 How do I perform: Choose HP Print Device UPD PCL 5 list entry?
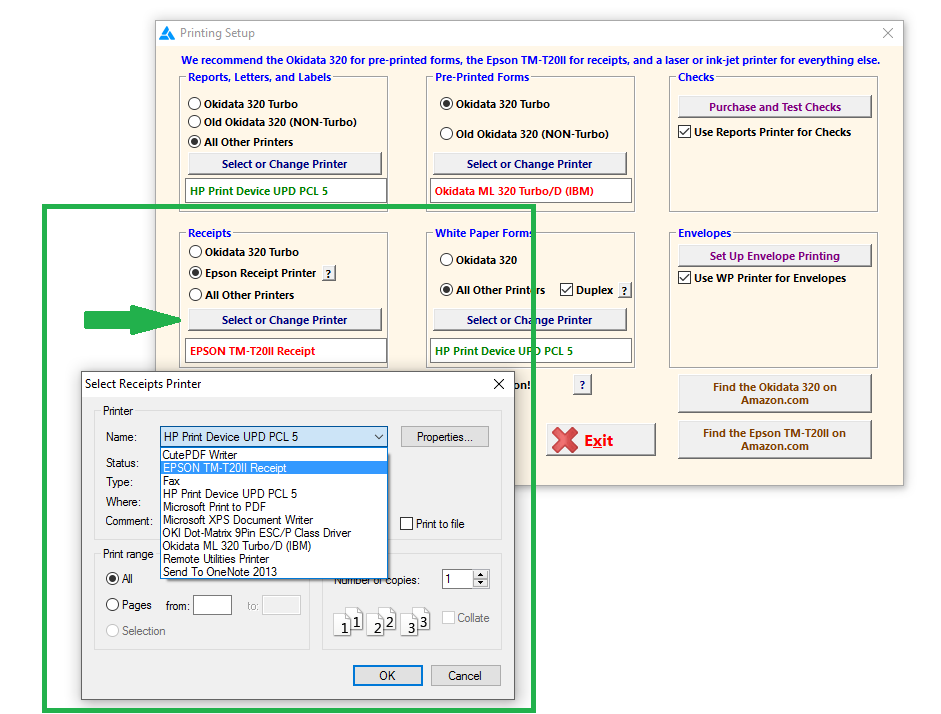click(x=274, y=494)
